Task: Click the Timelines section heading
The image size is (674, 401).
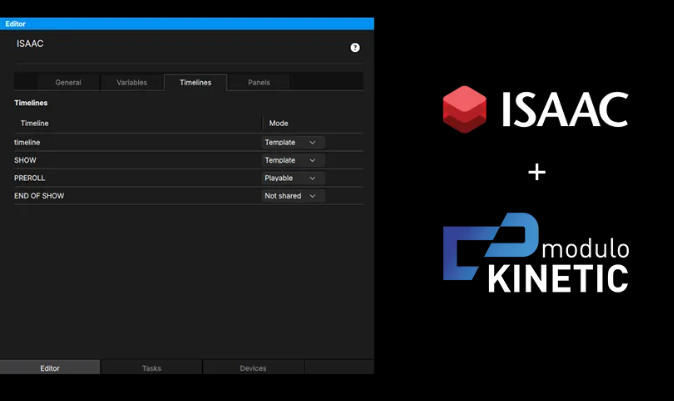Action: click(31, 103)
